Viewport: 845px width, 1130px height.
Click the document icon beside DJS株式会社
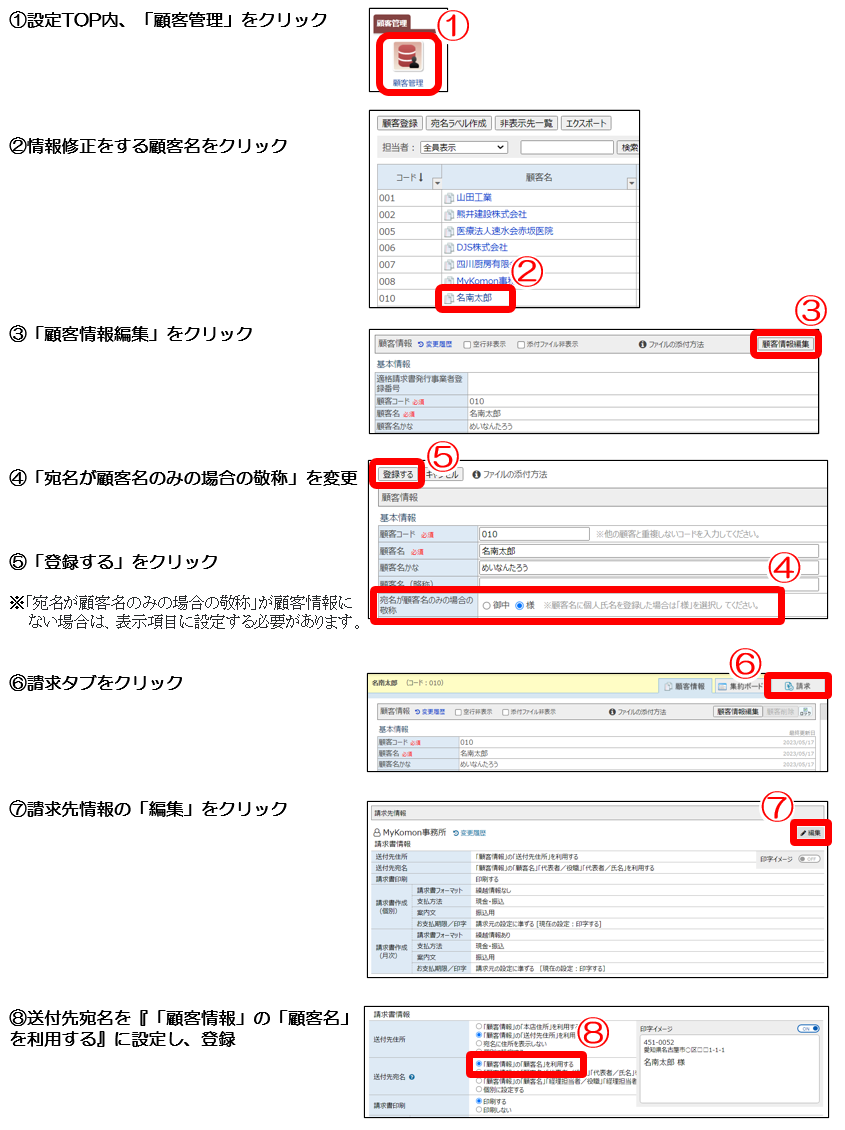click(x=449, y=247)
